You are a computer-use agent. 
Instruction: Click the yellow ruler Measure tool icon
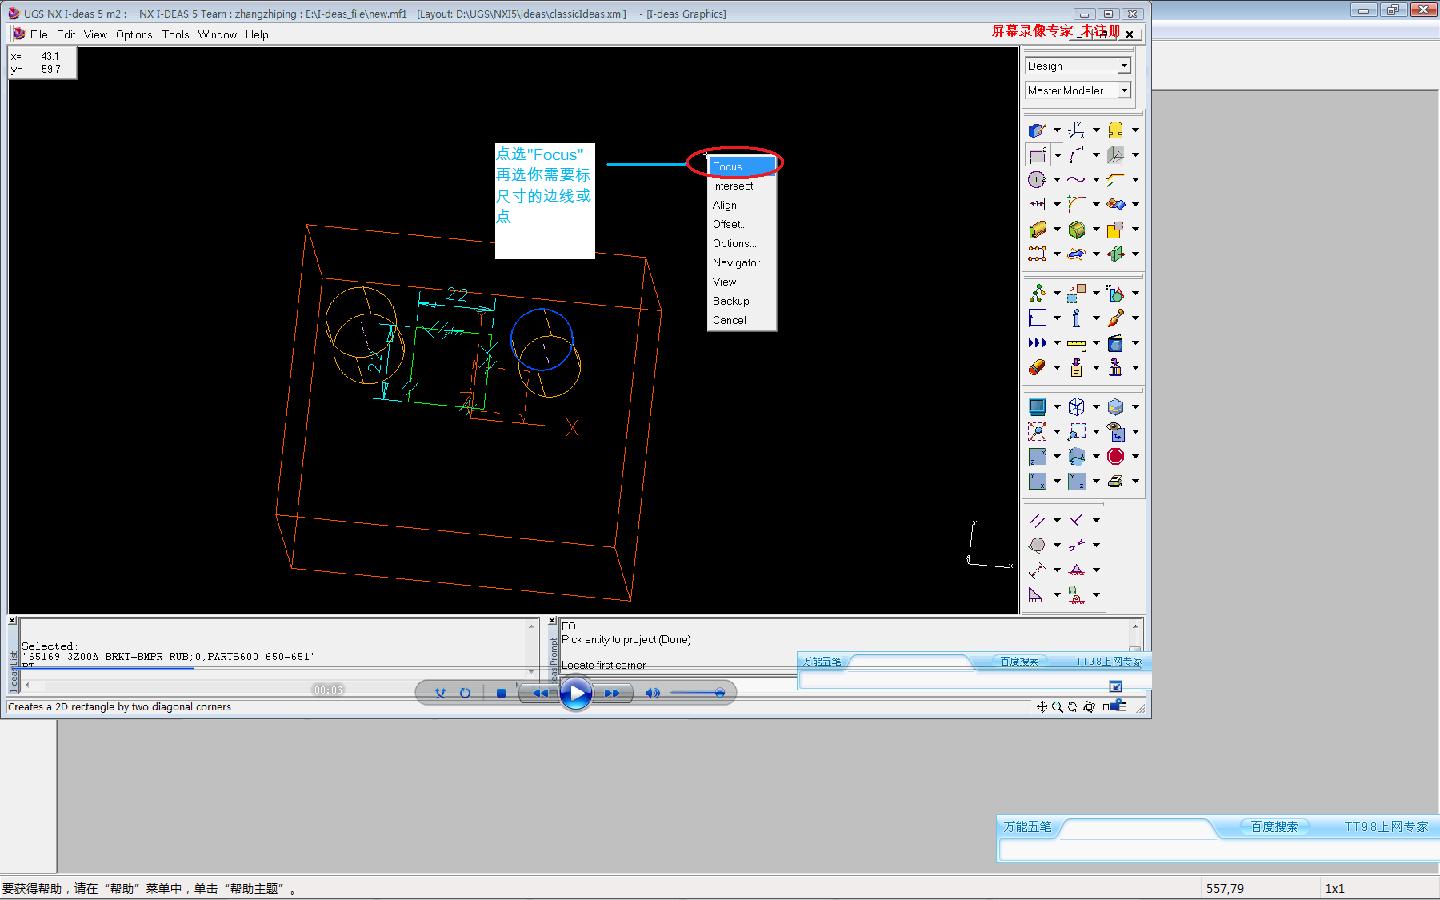(1076, 343)
